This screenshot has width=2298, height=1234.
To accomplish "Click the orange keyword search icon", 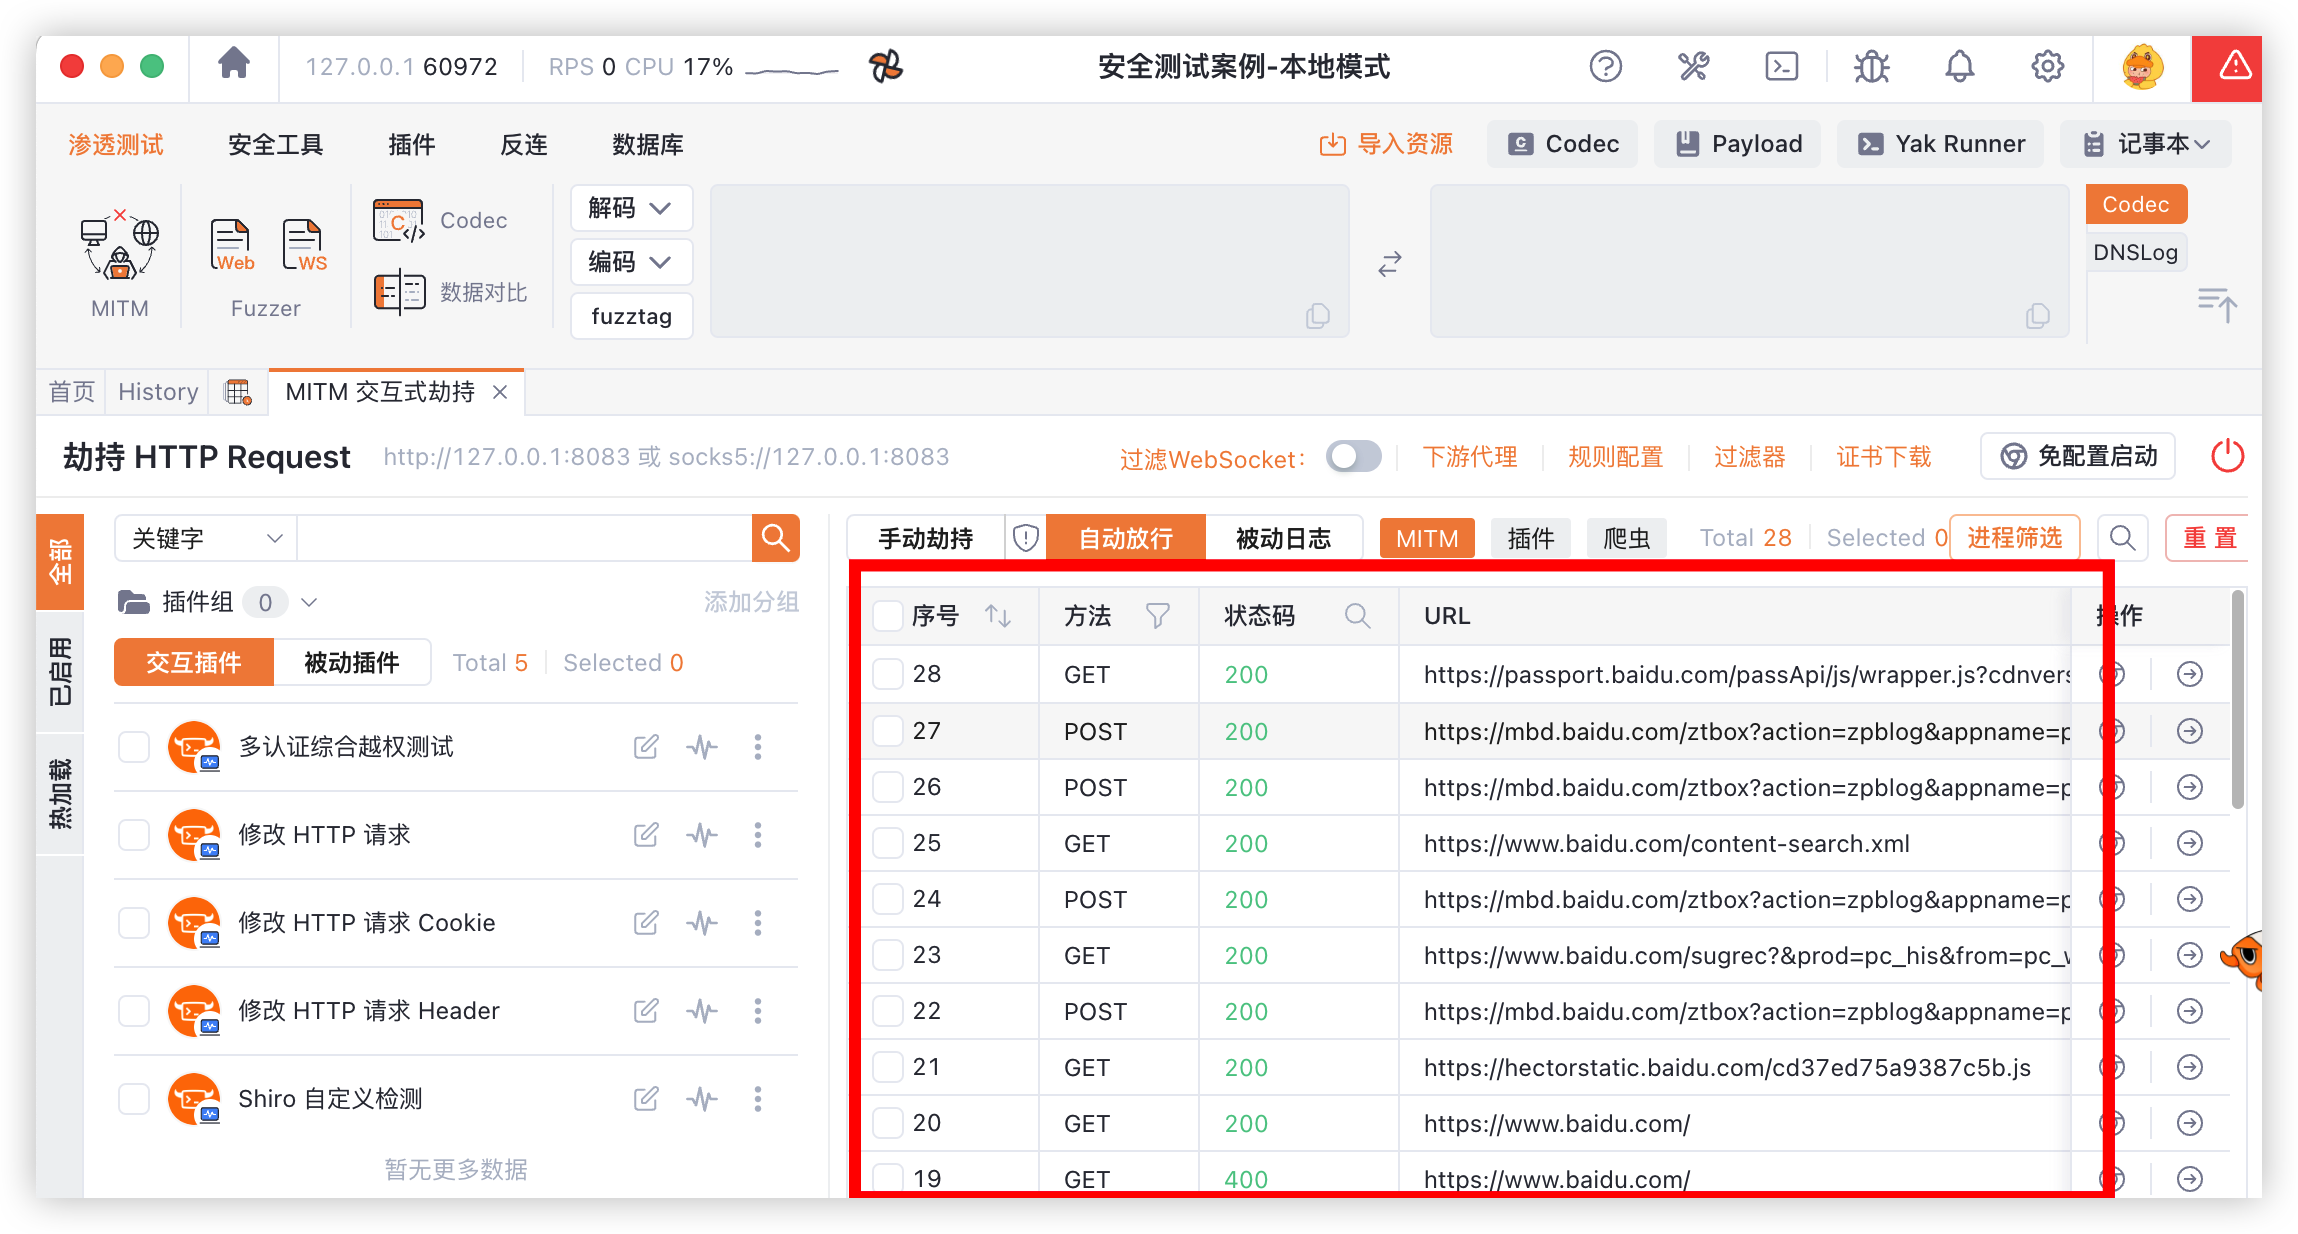I will pos(776,538).
